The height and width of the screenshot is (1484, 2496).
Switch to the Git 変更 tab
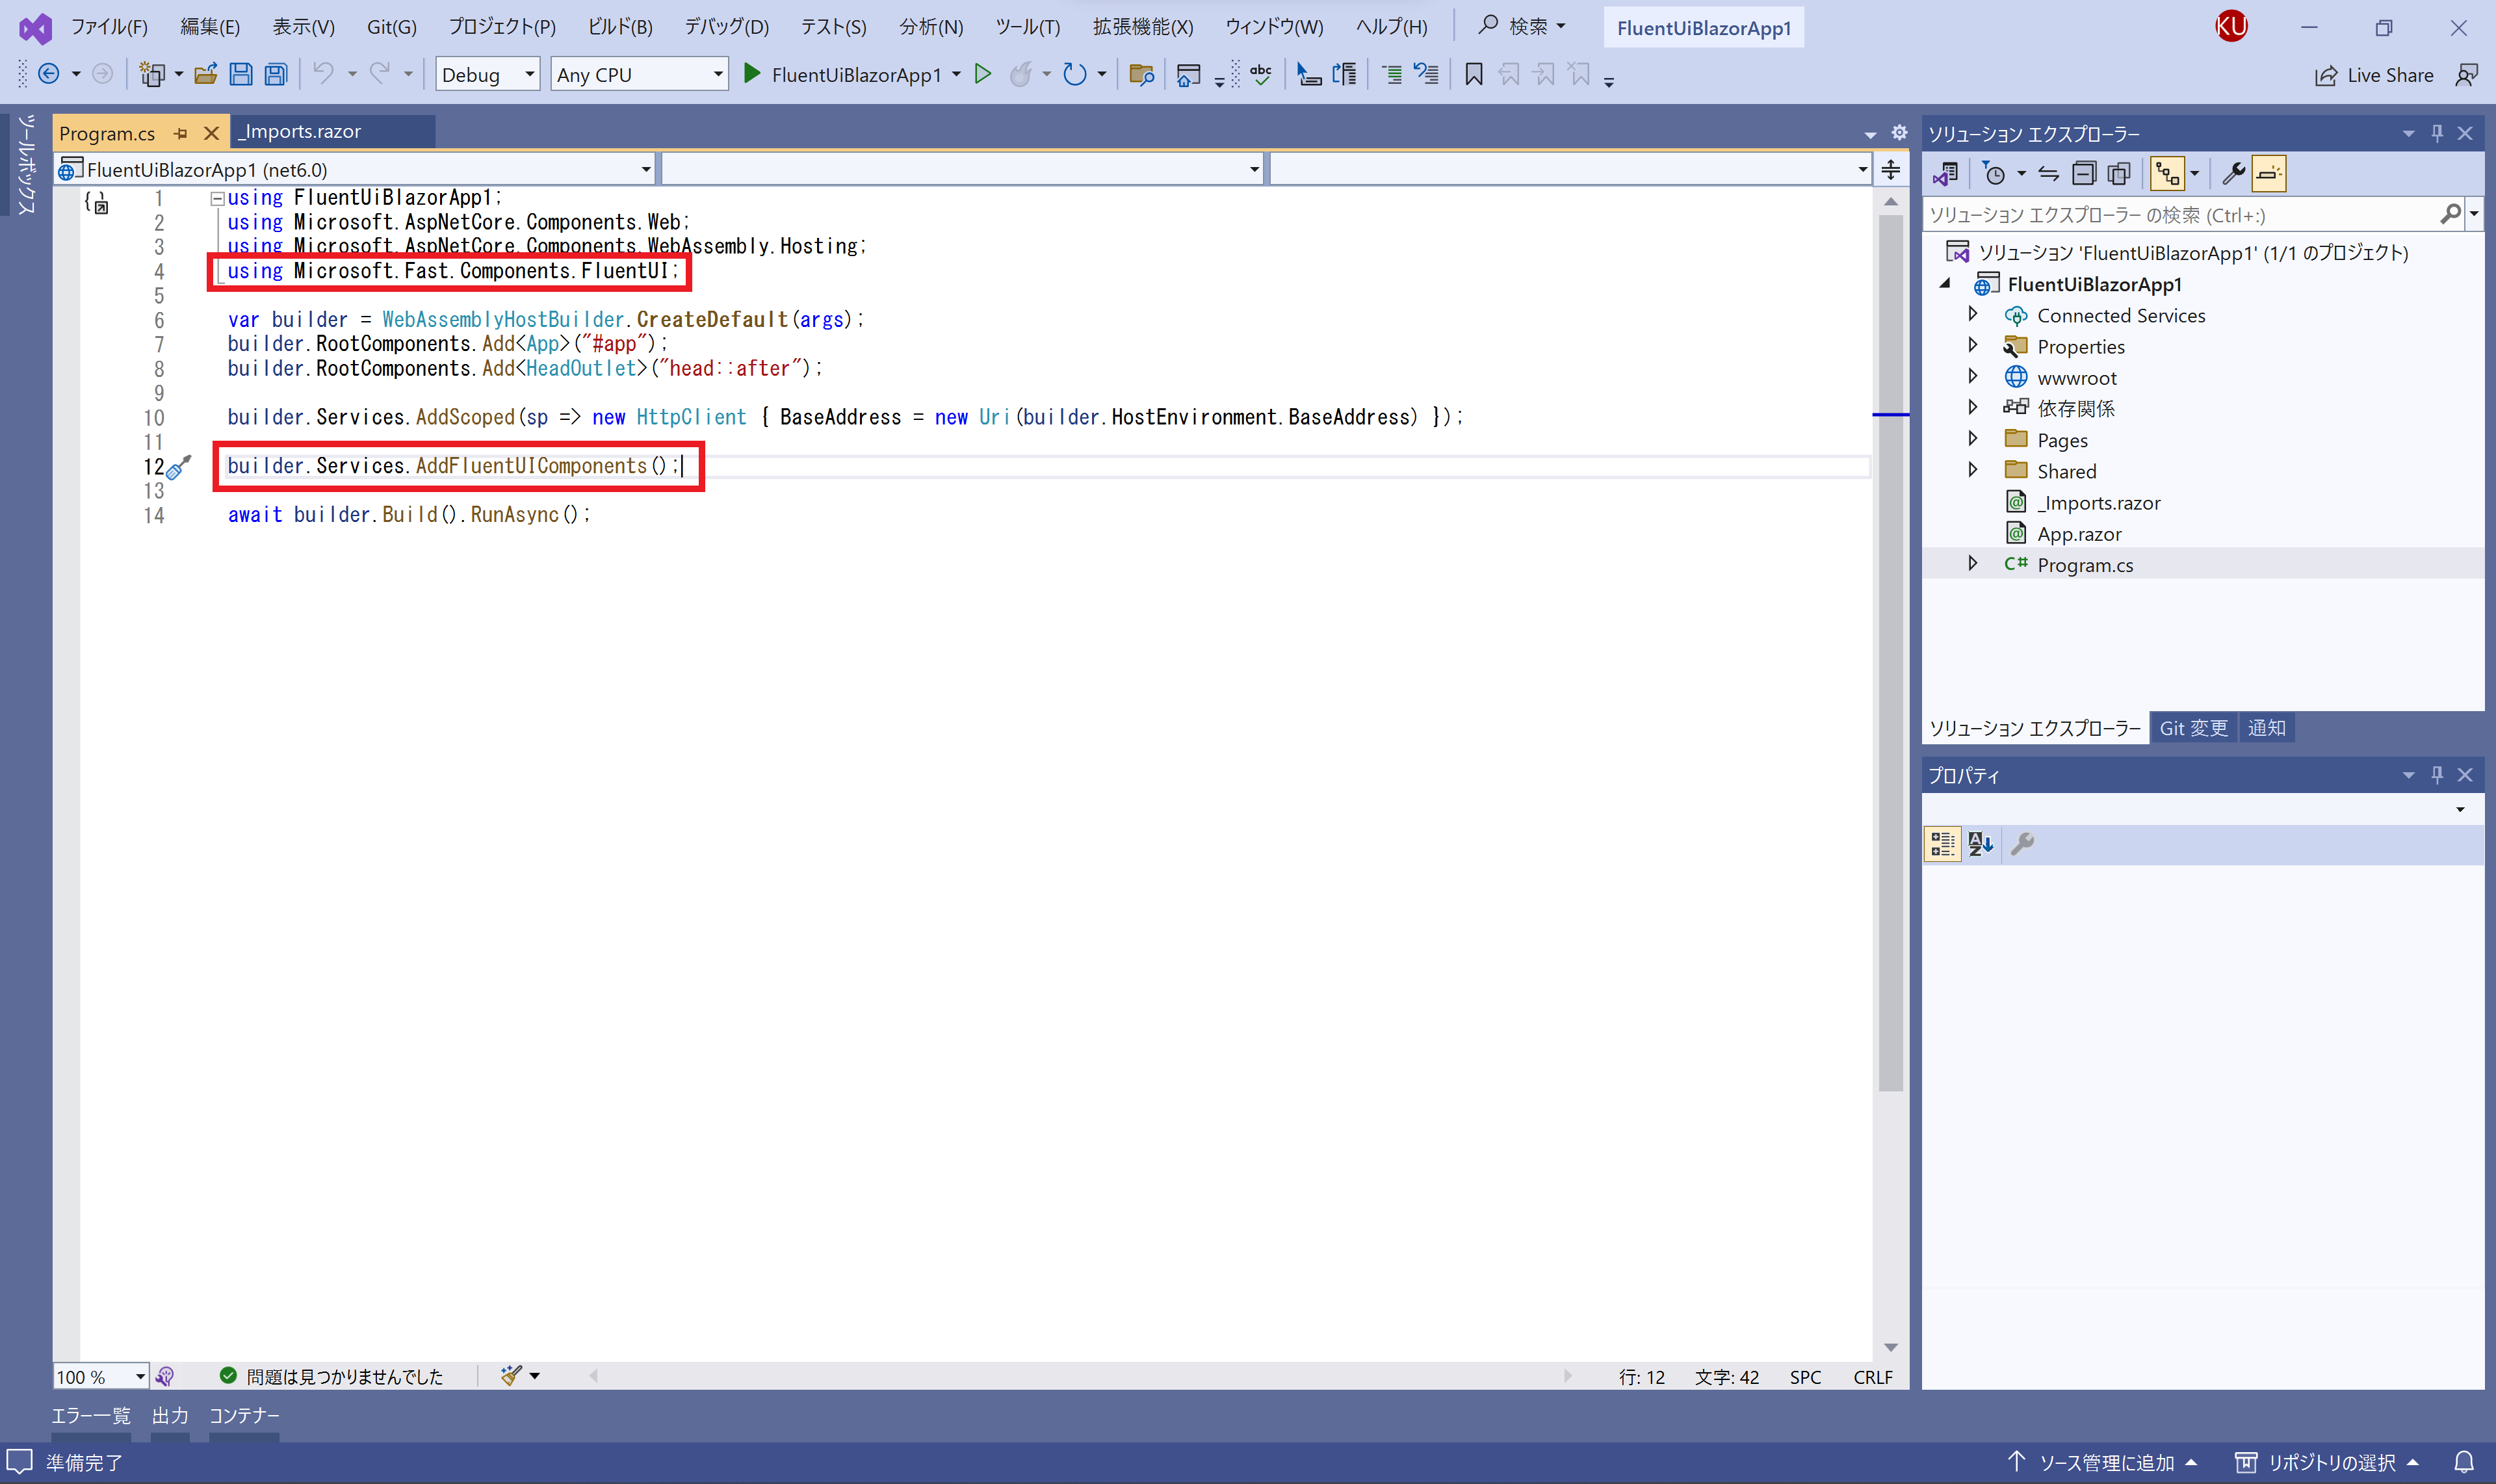(x=2193, y=728)
